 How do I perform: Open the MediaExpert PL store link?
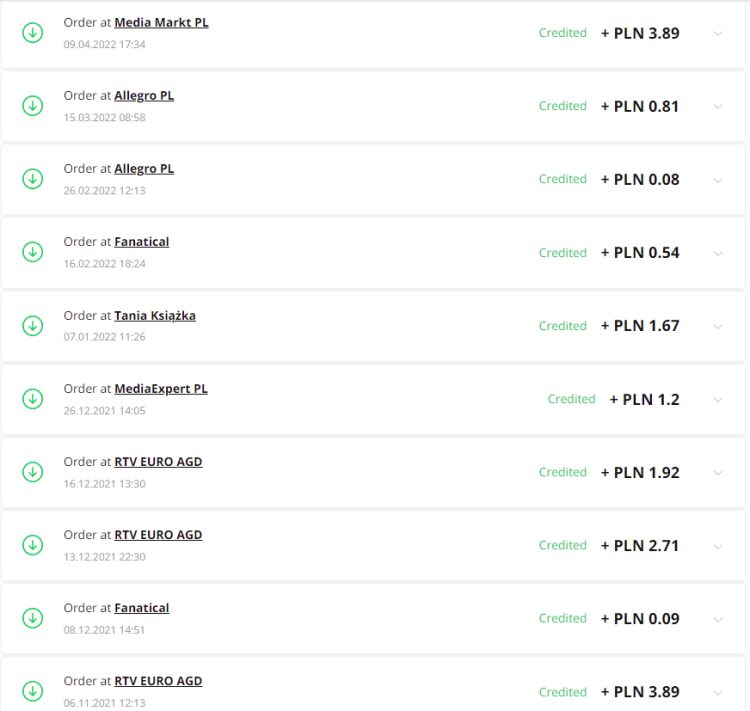pyautogui.click(x=161, y=389)
